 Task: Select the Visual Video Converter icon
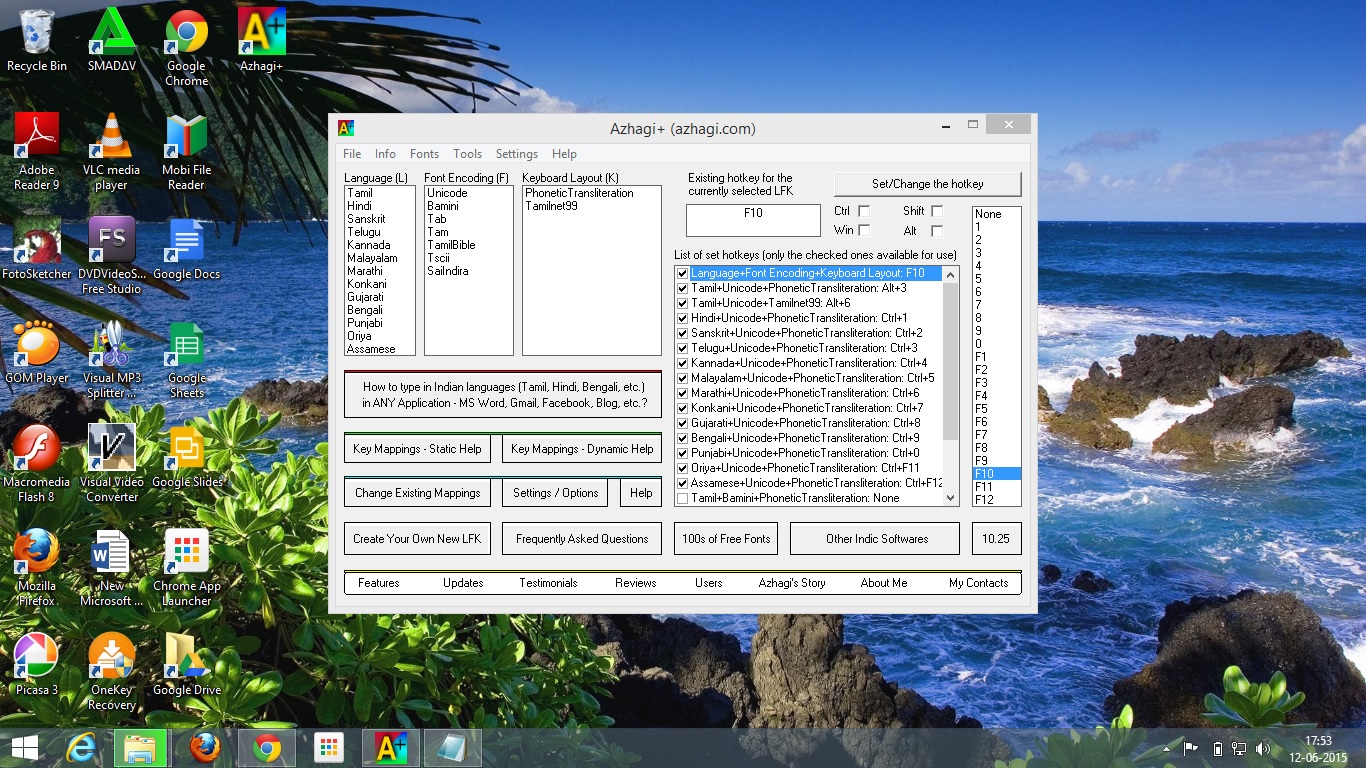pyautogui.click(x=111, y=464)
